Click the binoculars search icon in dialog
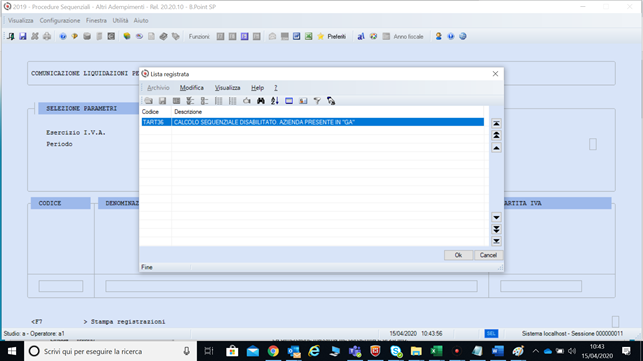Screen dimensions: 643x361 [x=261, y=101]
